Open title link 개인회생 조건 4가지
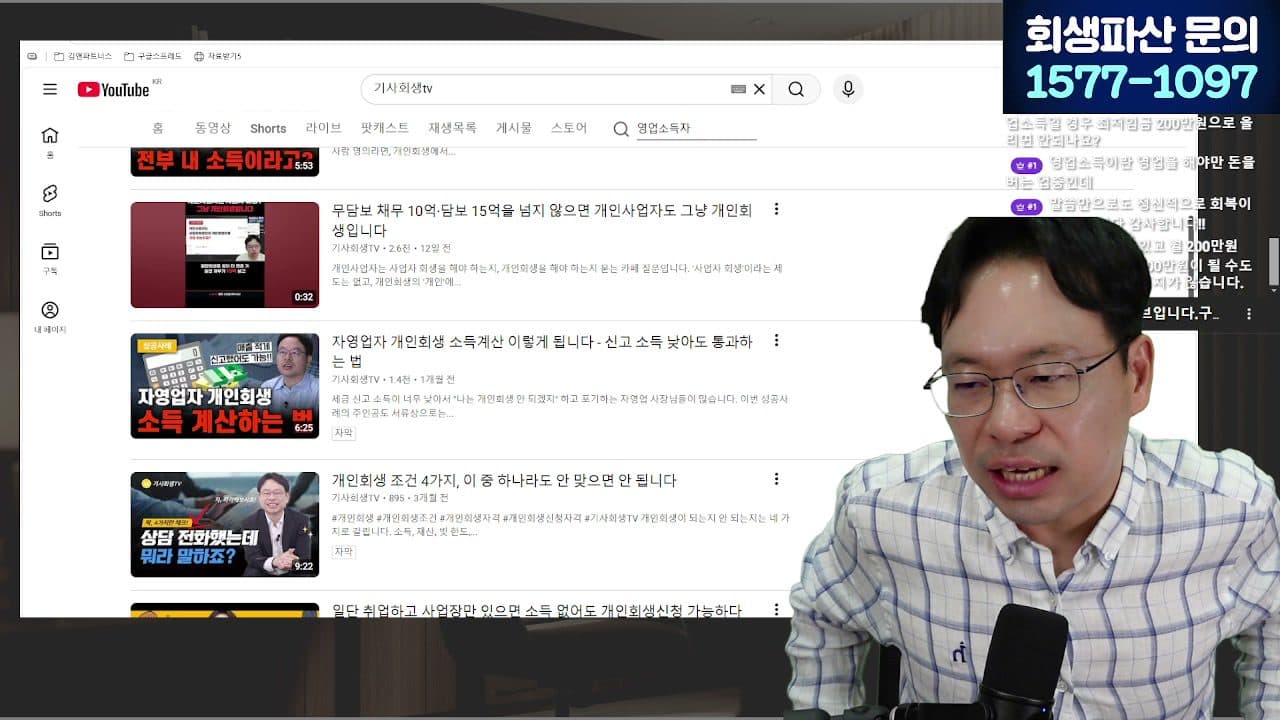The height and width of the screenshot is (720, 1280). (504, 480)
